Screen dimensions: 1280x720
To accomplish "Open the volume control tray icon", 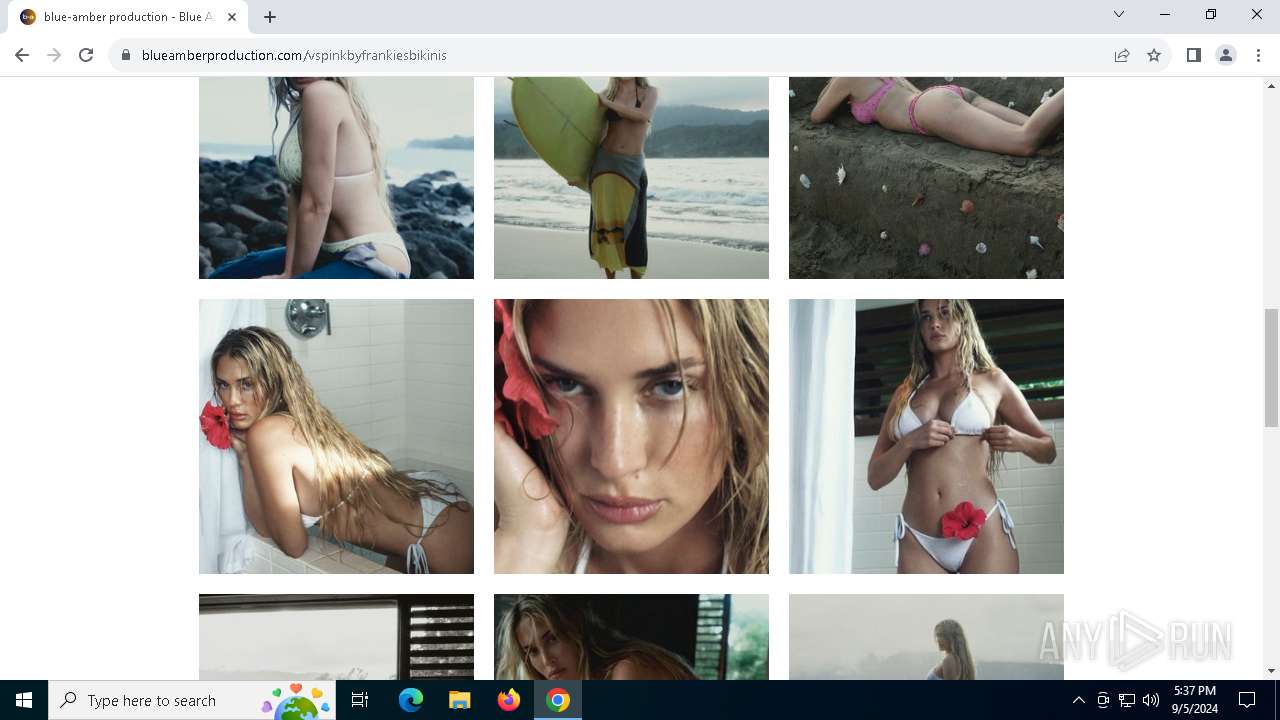I will pos(1151,700).
